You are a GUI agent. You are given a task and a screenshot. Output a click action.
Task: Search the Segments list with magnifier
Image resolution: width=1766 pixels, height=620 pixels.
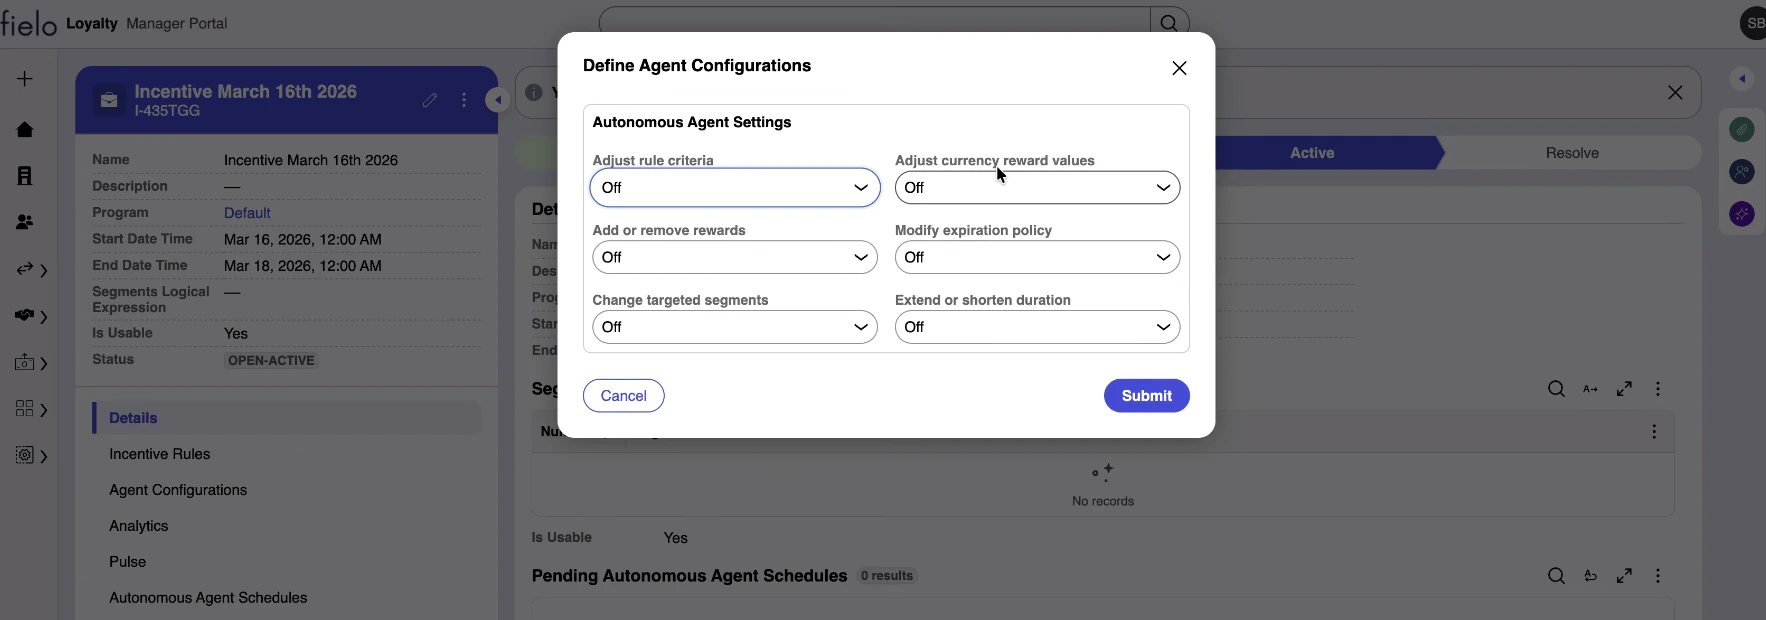pos(1556,389)
